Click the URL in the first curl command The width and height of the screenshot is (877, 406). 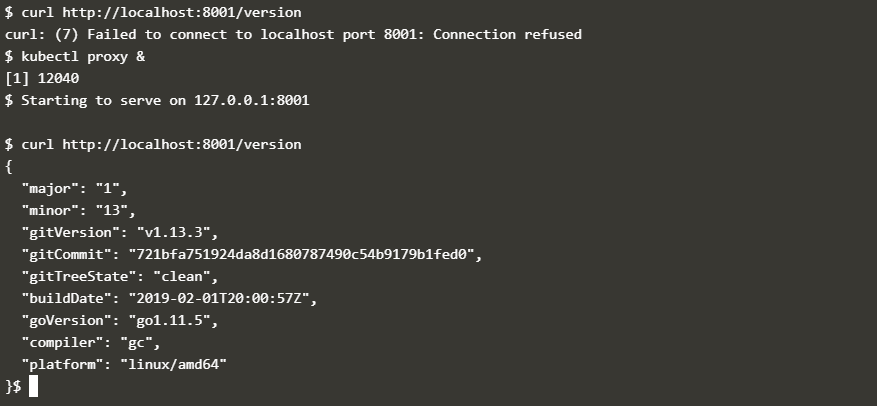181,13
